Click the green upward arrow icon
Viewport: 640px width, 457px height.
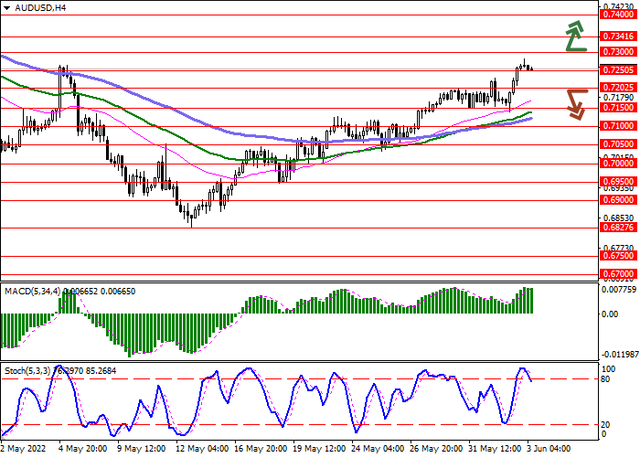tap(573, 36)
